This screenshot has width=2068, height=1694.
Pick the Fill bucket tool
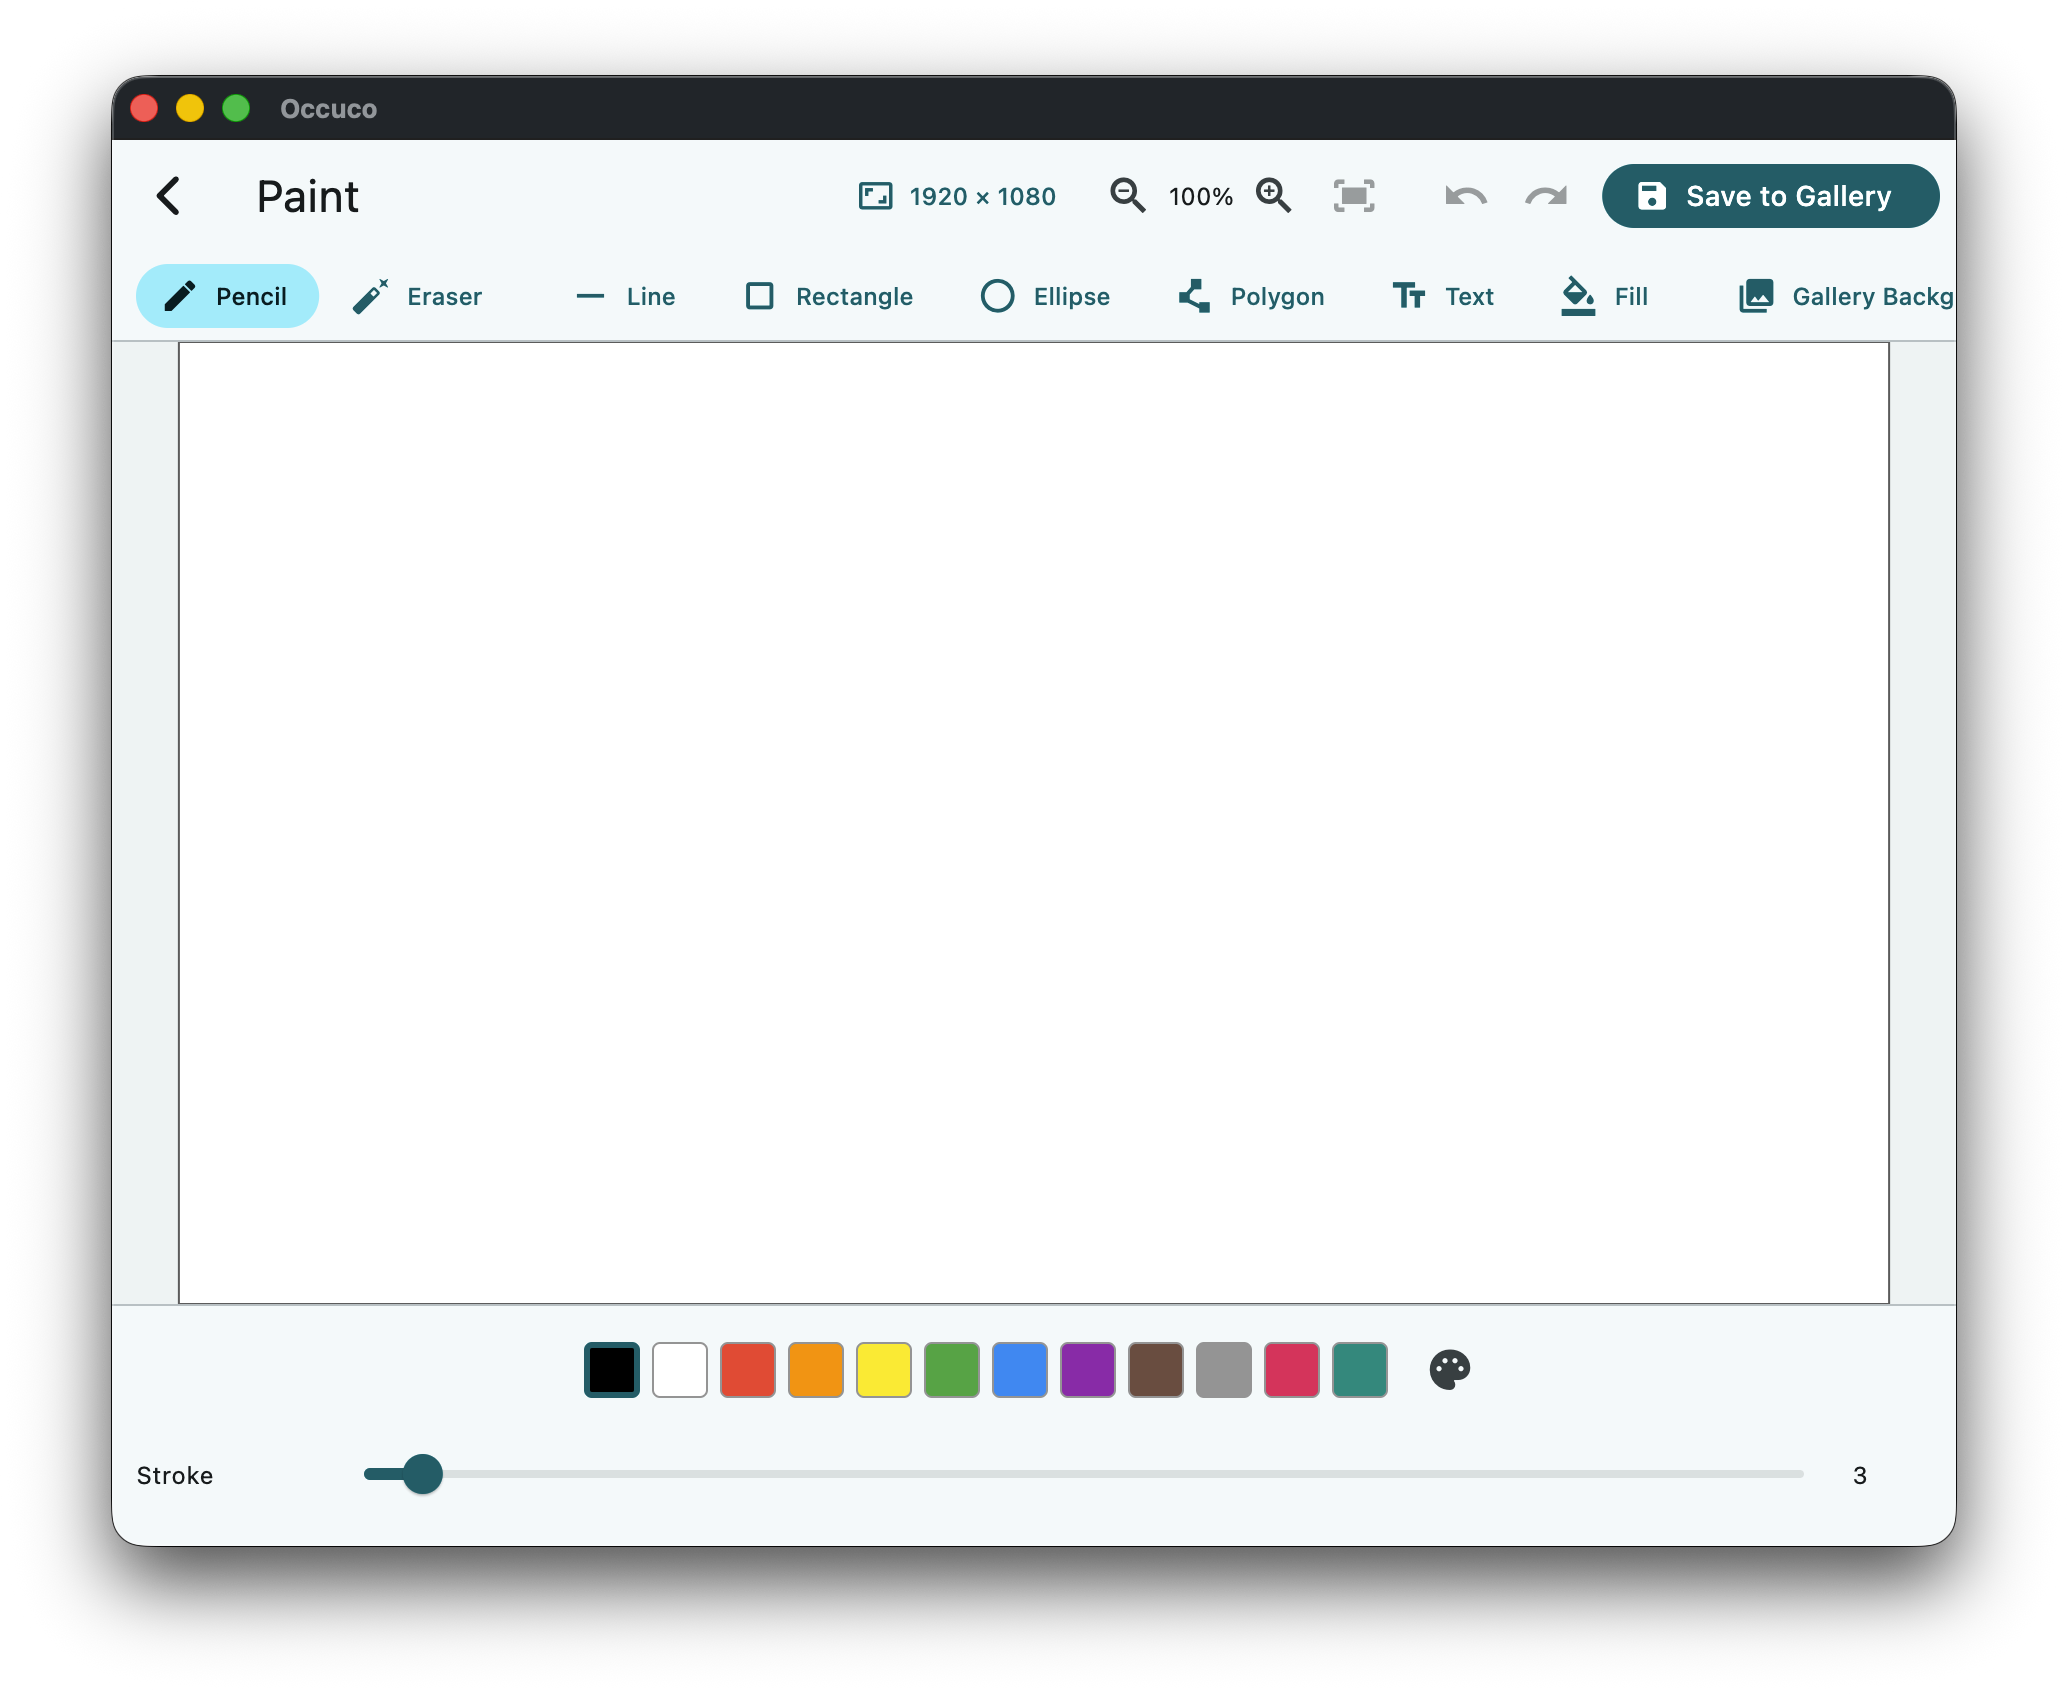(1604, 296)
